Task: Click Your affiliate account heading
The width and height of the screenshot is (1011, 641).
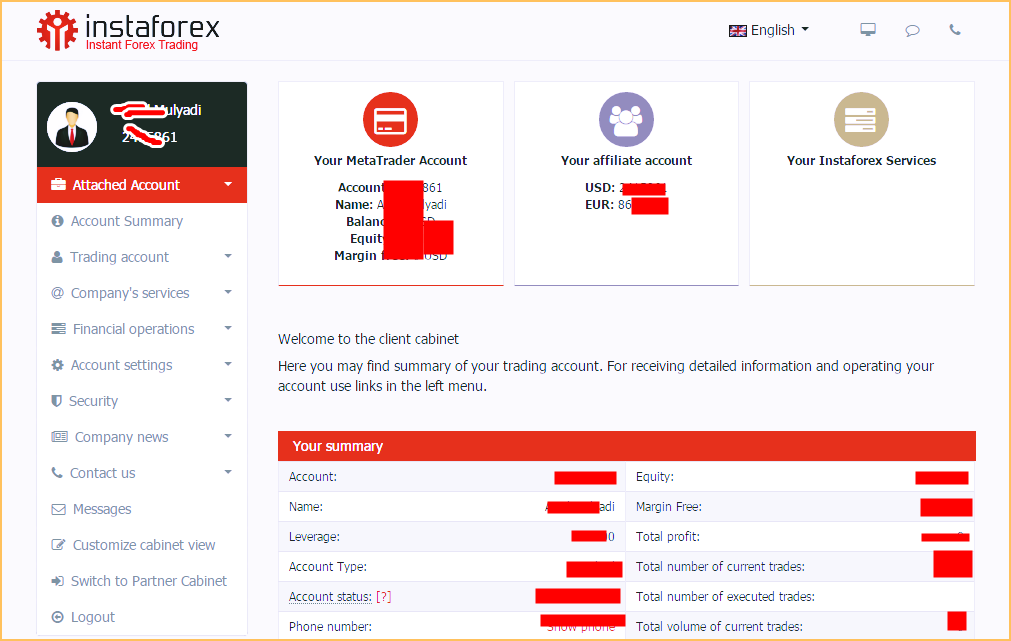Action: click(x=626, y=161)
